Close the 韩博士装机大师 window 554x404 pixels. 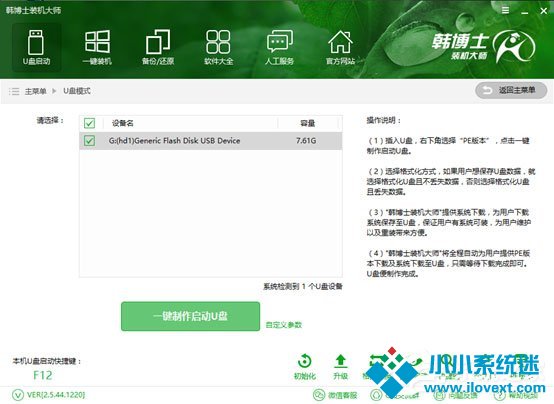coord(544,11)
